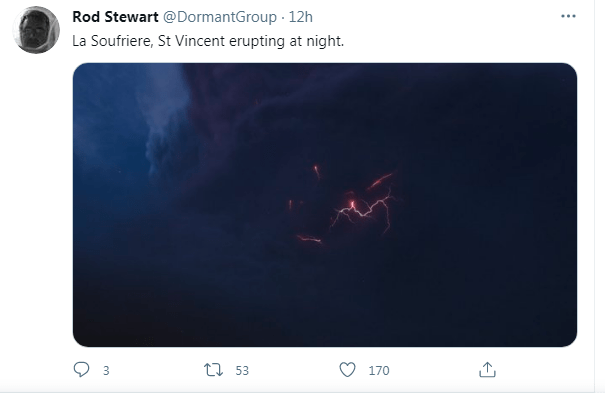Open the three-dot more options menu
This screenshot has height=393, width=605.
click(x=568, y=16)
